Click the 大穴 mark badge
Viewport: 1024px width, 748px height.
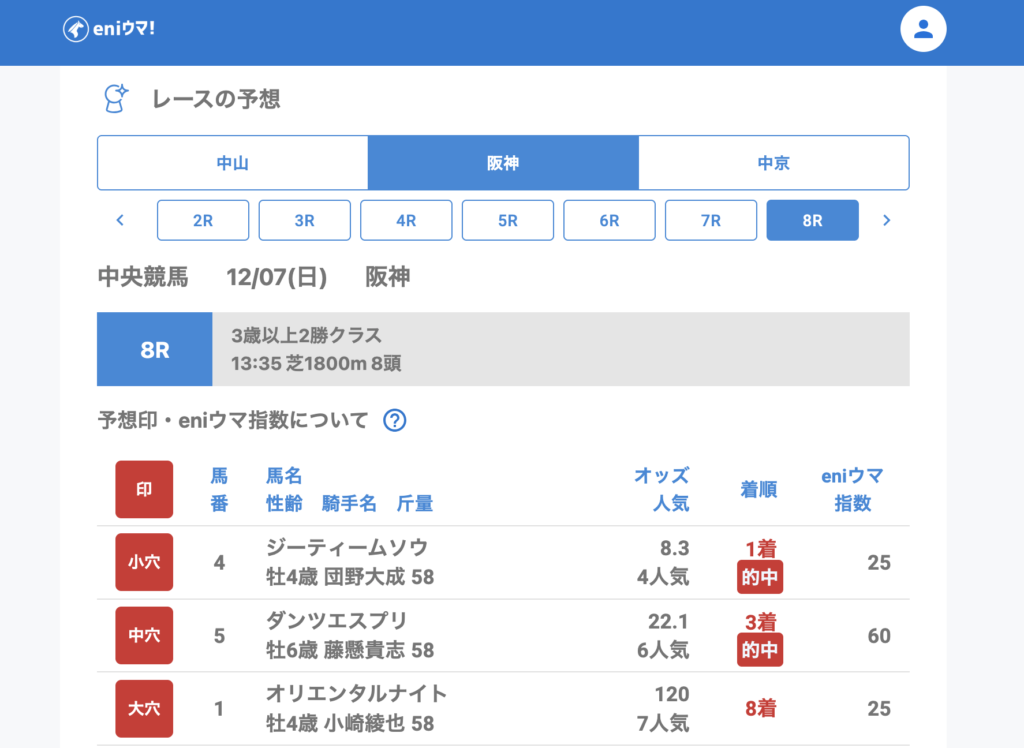[x=144, y=708]
